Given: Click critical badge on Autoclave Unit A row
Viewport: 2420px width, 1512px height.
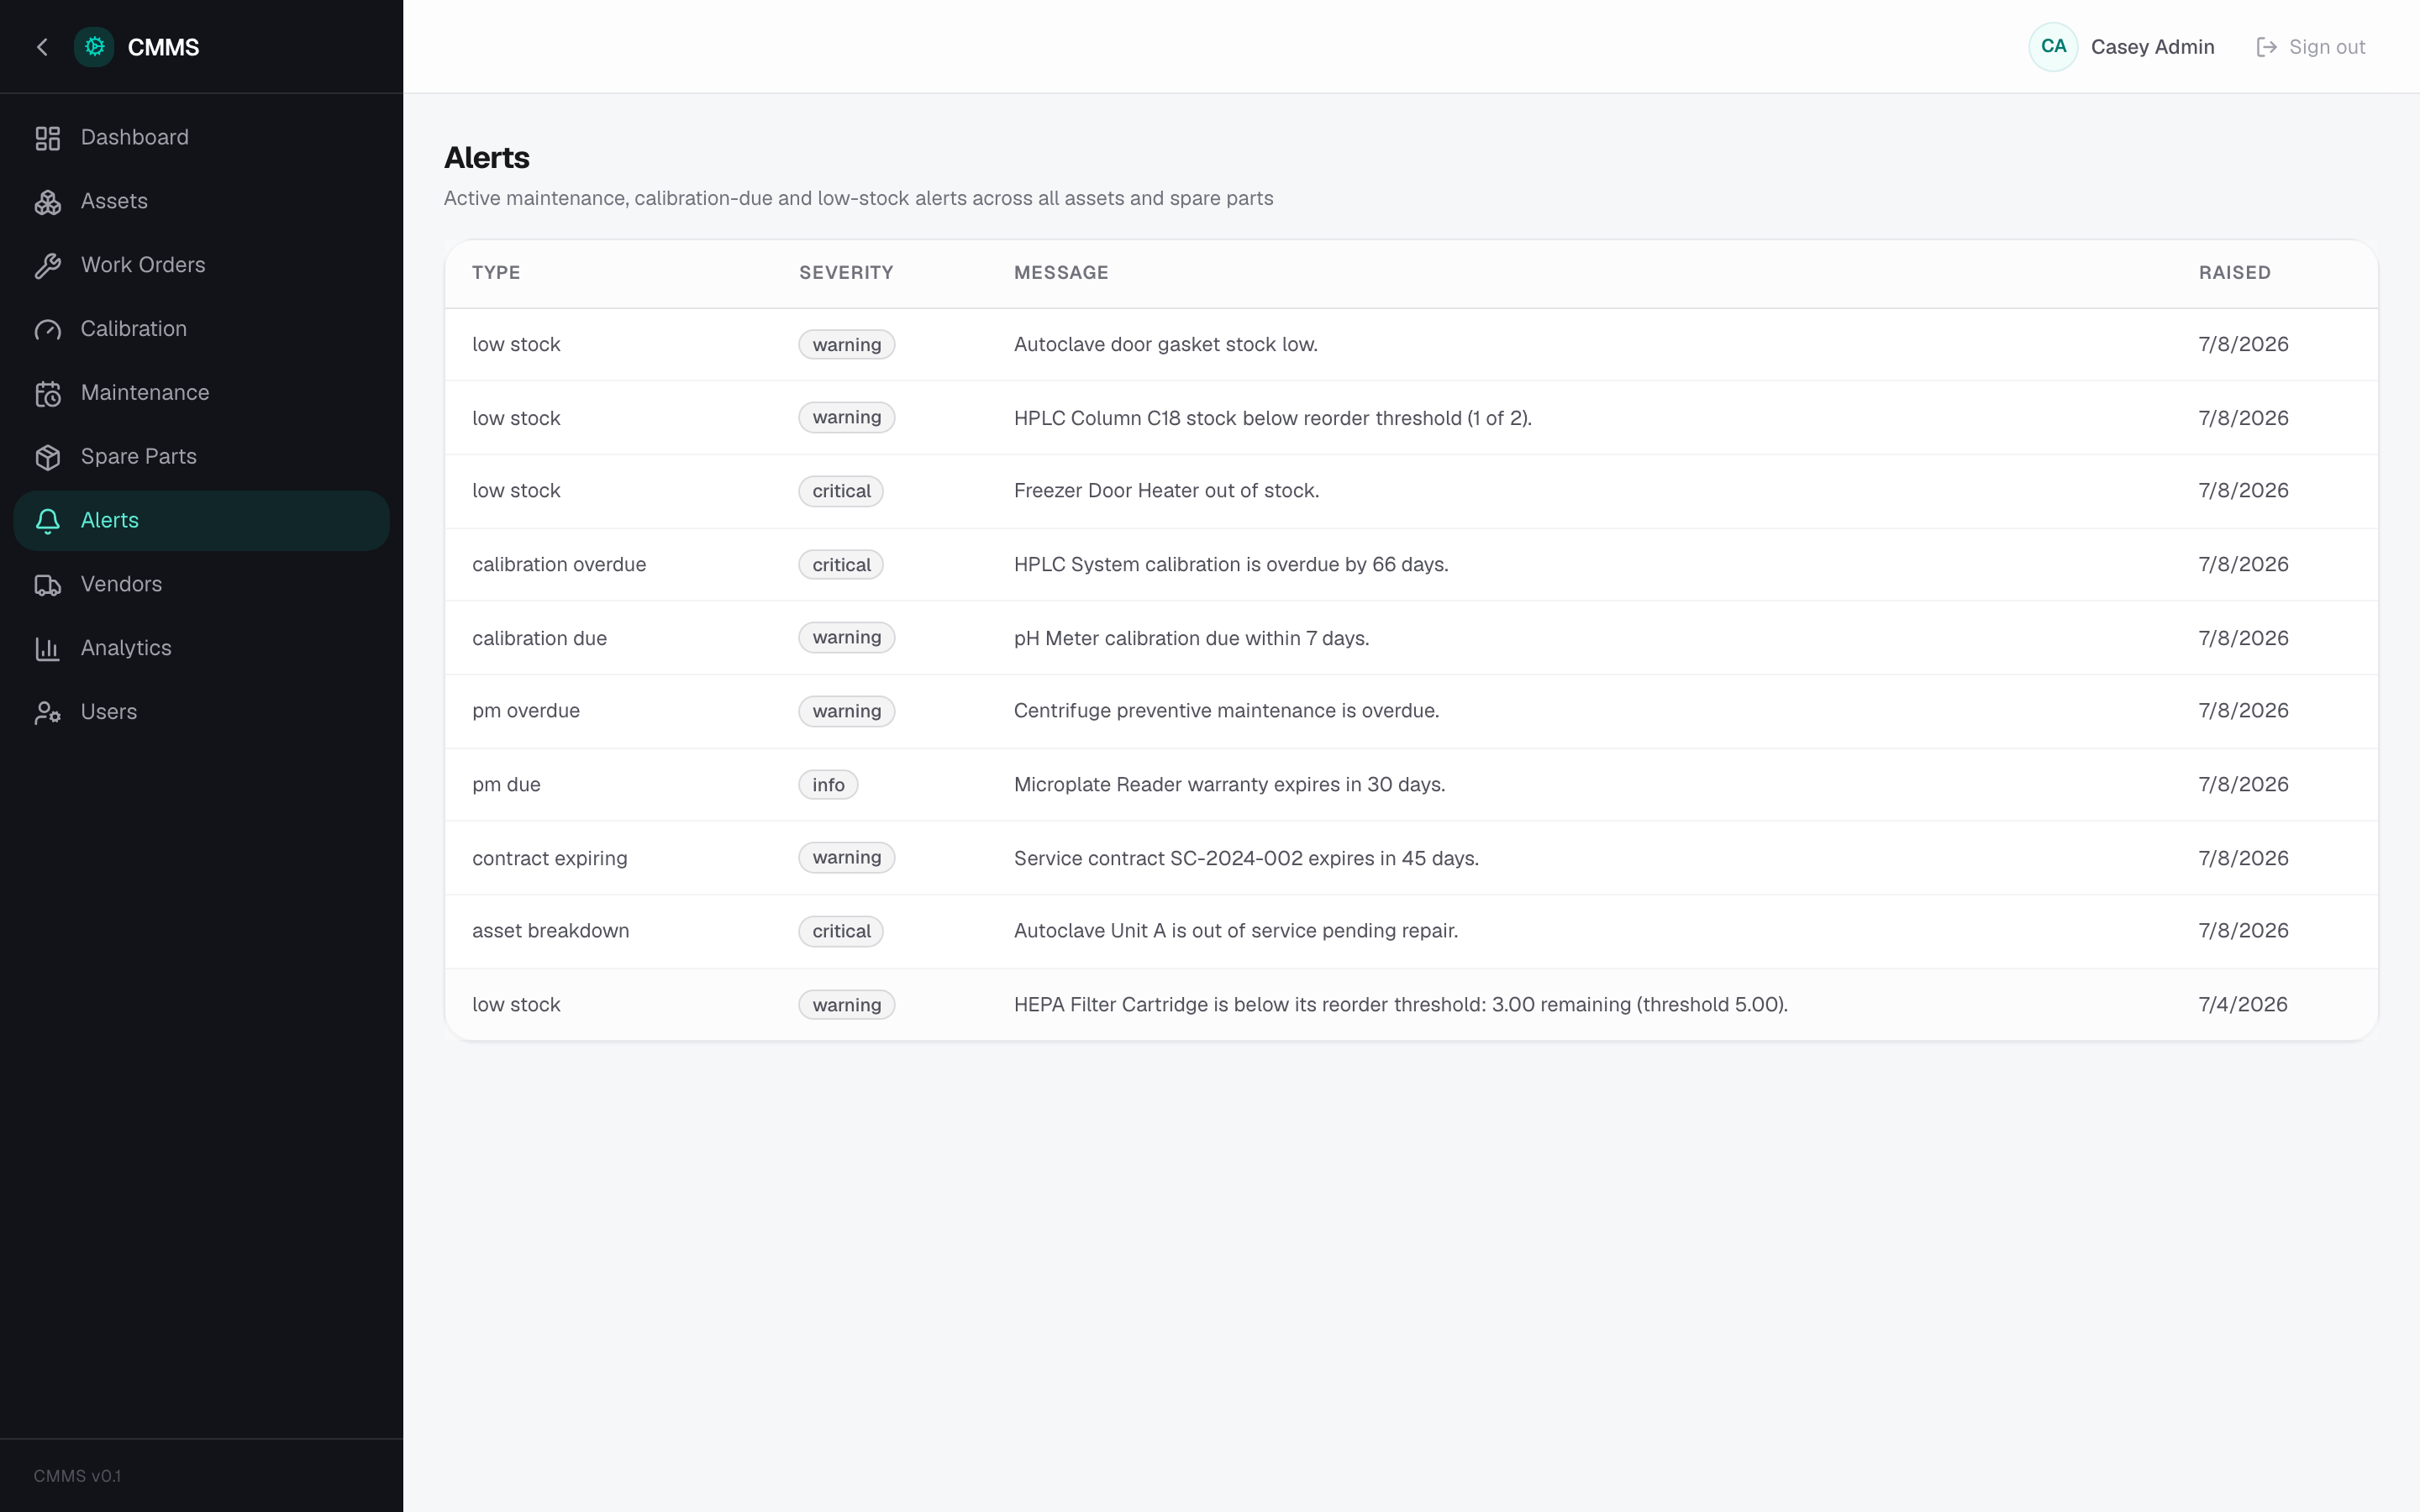Looking at the screenshot, I should (841, 931).
